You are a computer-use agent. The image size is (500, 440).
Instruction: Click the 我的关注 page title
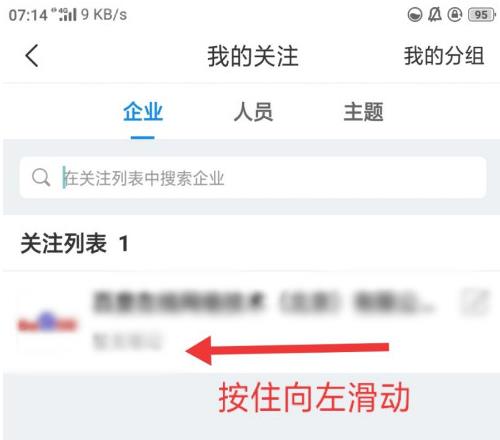(x=253, y=56)
